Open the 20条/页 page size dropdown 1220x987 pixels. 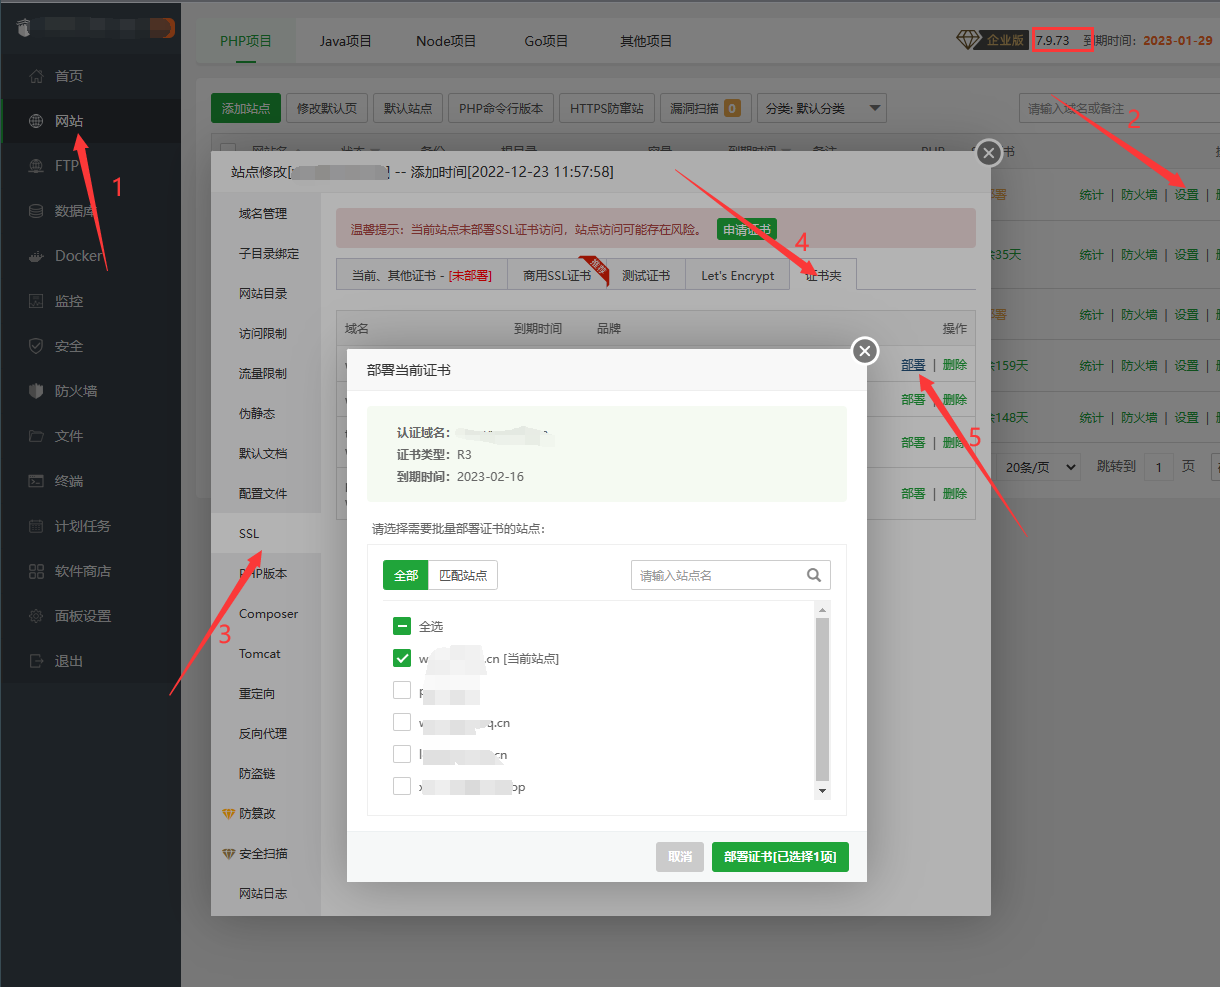(x=1040, y=467)
